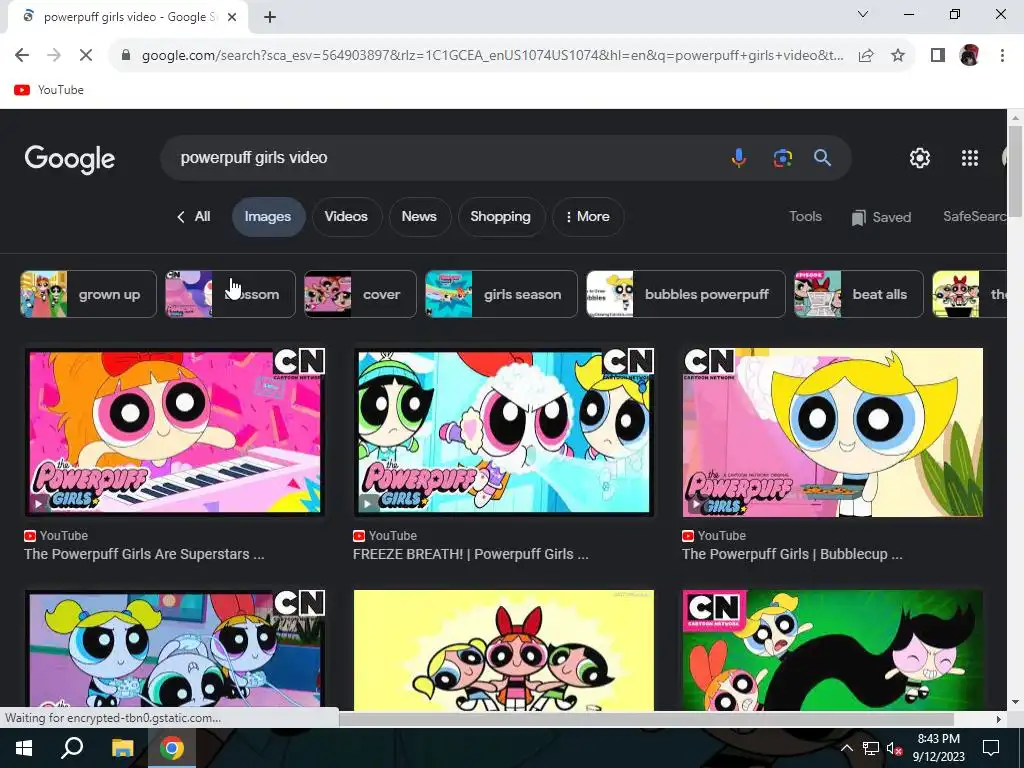View site information lock icon
Image resolution: width=1024 pixels, height=768 pixels.
126,56
